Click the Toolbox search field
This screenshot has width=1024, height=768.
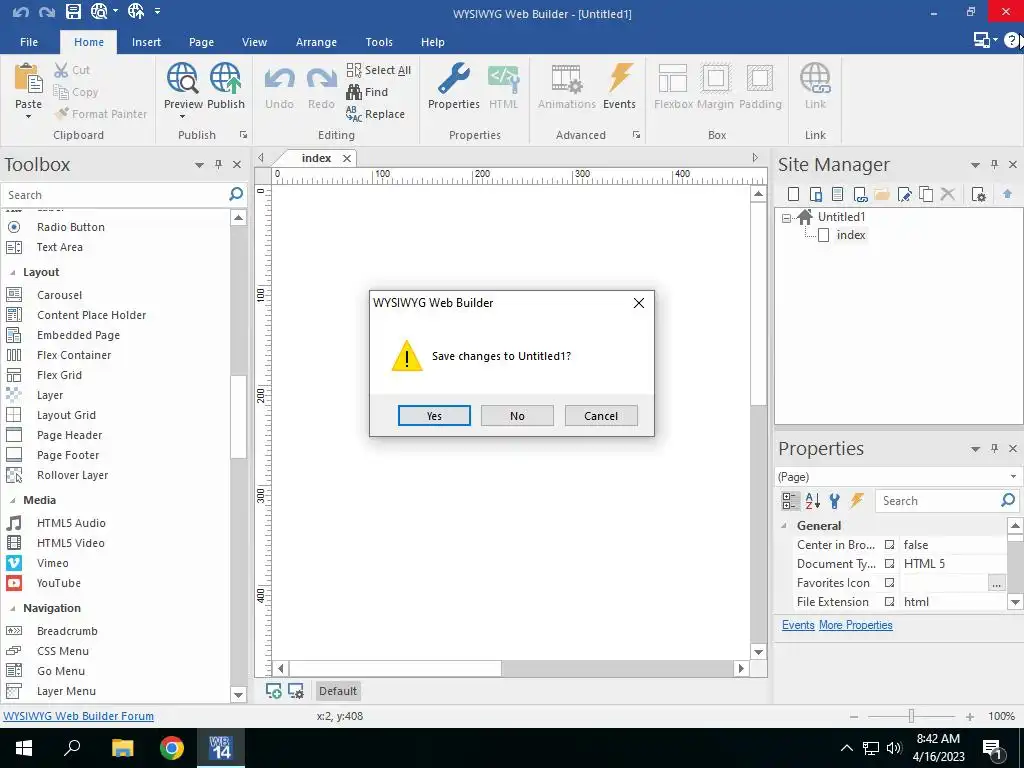click(115, 195)
